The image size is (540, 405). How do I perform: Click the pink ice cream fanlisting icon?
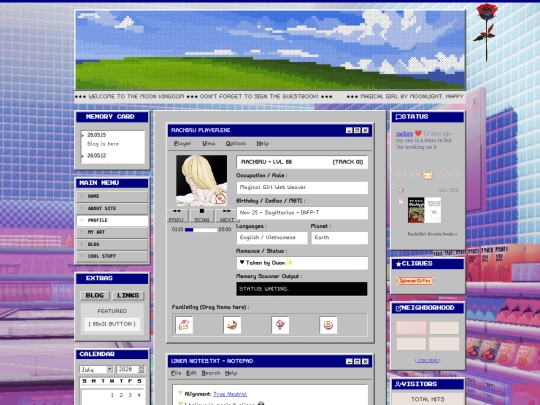point(280,325)
